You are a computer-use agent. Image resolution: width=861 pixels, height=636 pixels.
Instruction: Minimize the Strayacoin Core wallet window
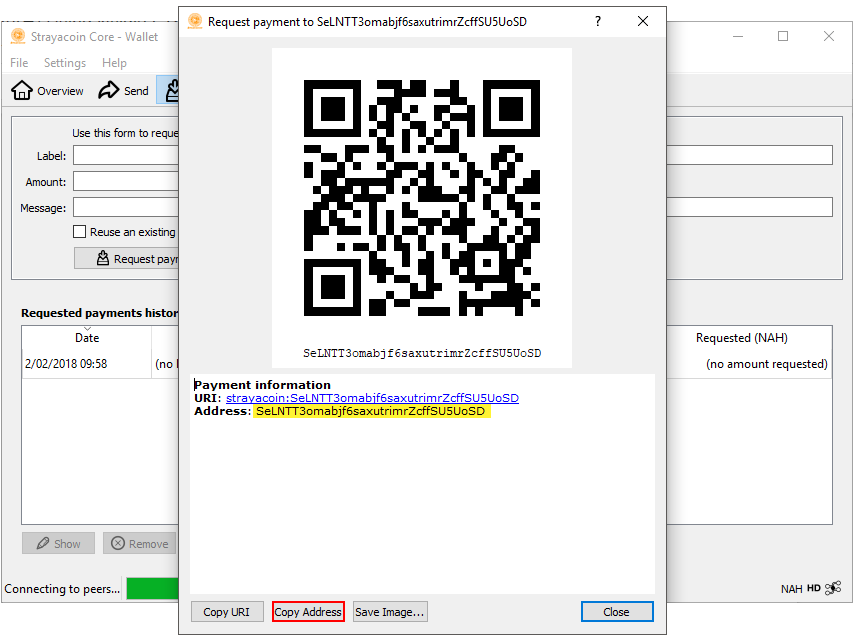point(738,36)
